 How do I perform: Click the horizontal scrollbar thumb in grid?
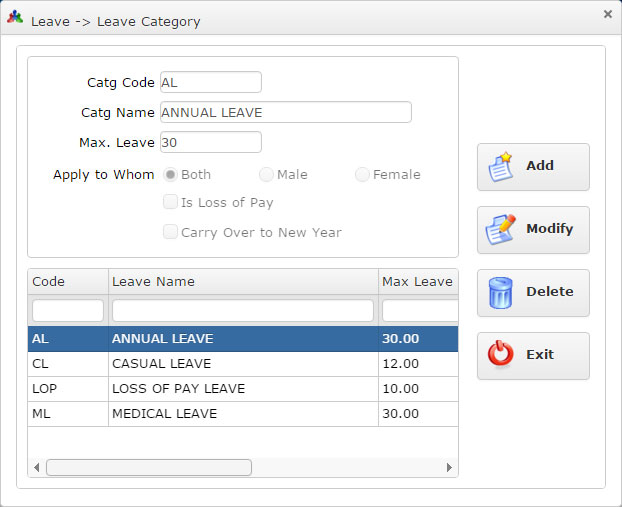149,467
